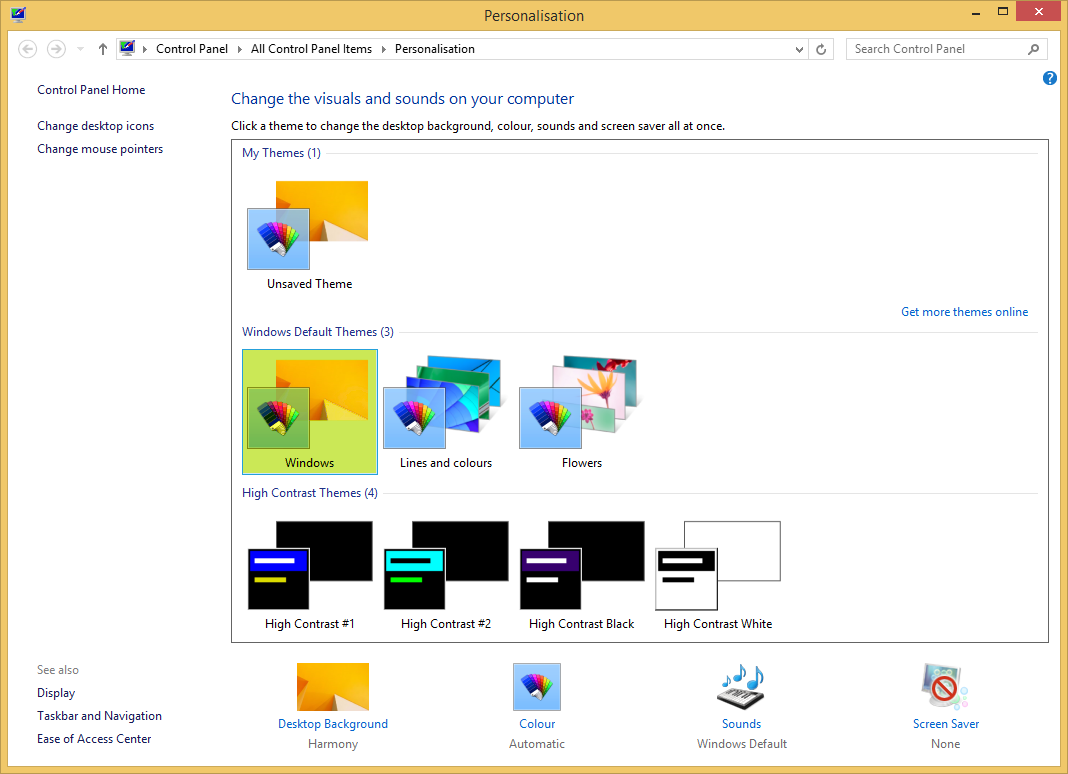Click the Refresh icon in address bar
The height and width of the screenshot is (774, 1068).
[821, 48]
